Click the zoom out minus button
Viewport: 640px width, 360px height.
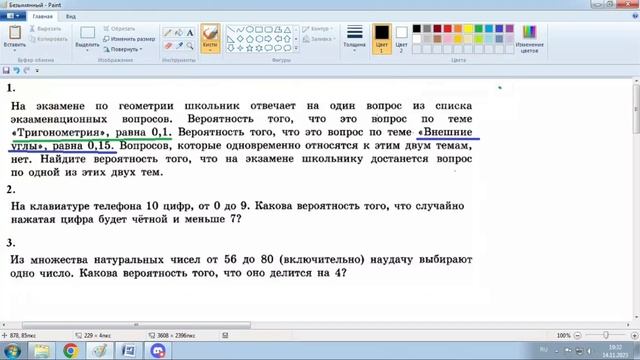coord(577,336)
